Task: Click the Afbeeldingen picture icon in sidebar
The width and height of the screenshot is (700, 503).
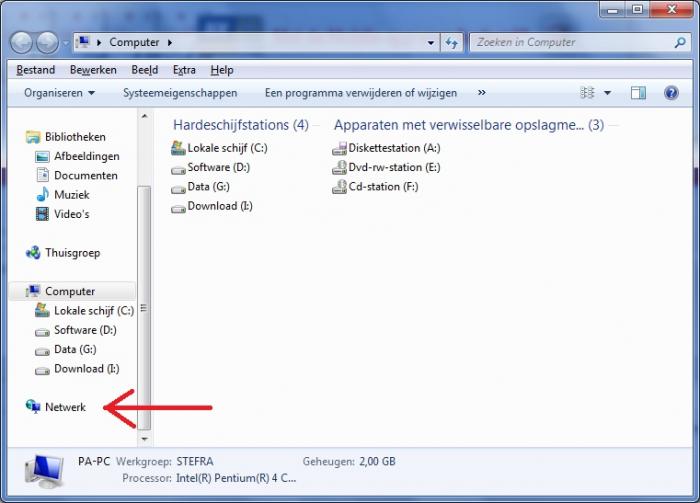Action: 42,157
